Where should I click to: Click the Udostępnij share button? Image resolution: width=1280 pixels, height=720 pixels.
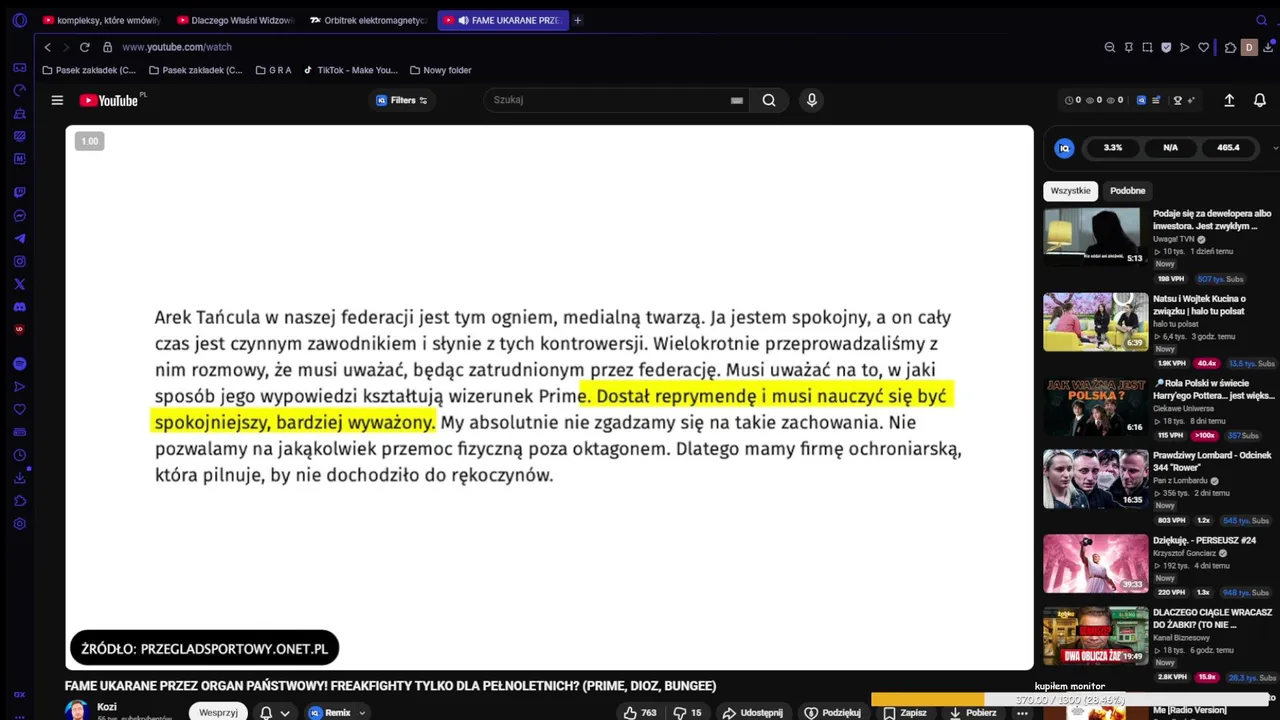click(x=752, y=713)
